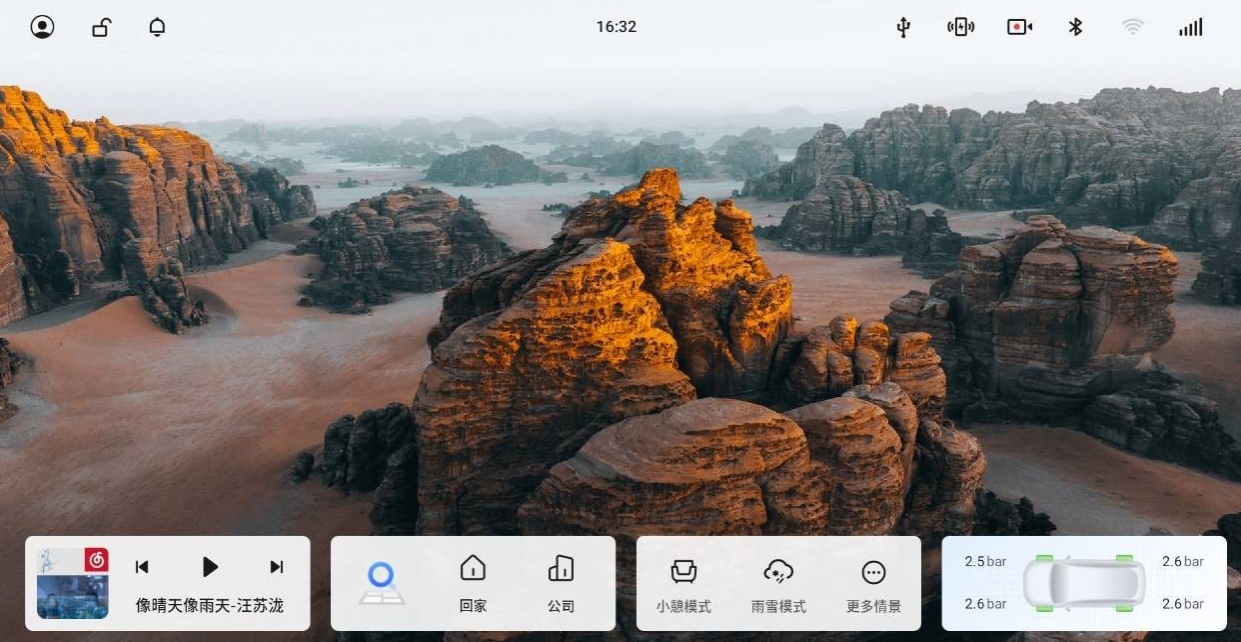Viewport: 1241px width, 642px height.
Task: Tap the phone vibration icon
Action: pos(960,27)
